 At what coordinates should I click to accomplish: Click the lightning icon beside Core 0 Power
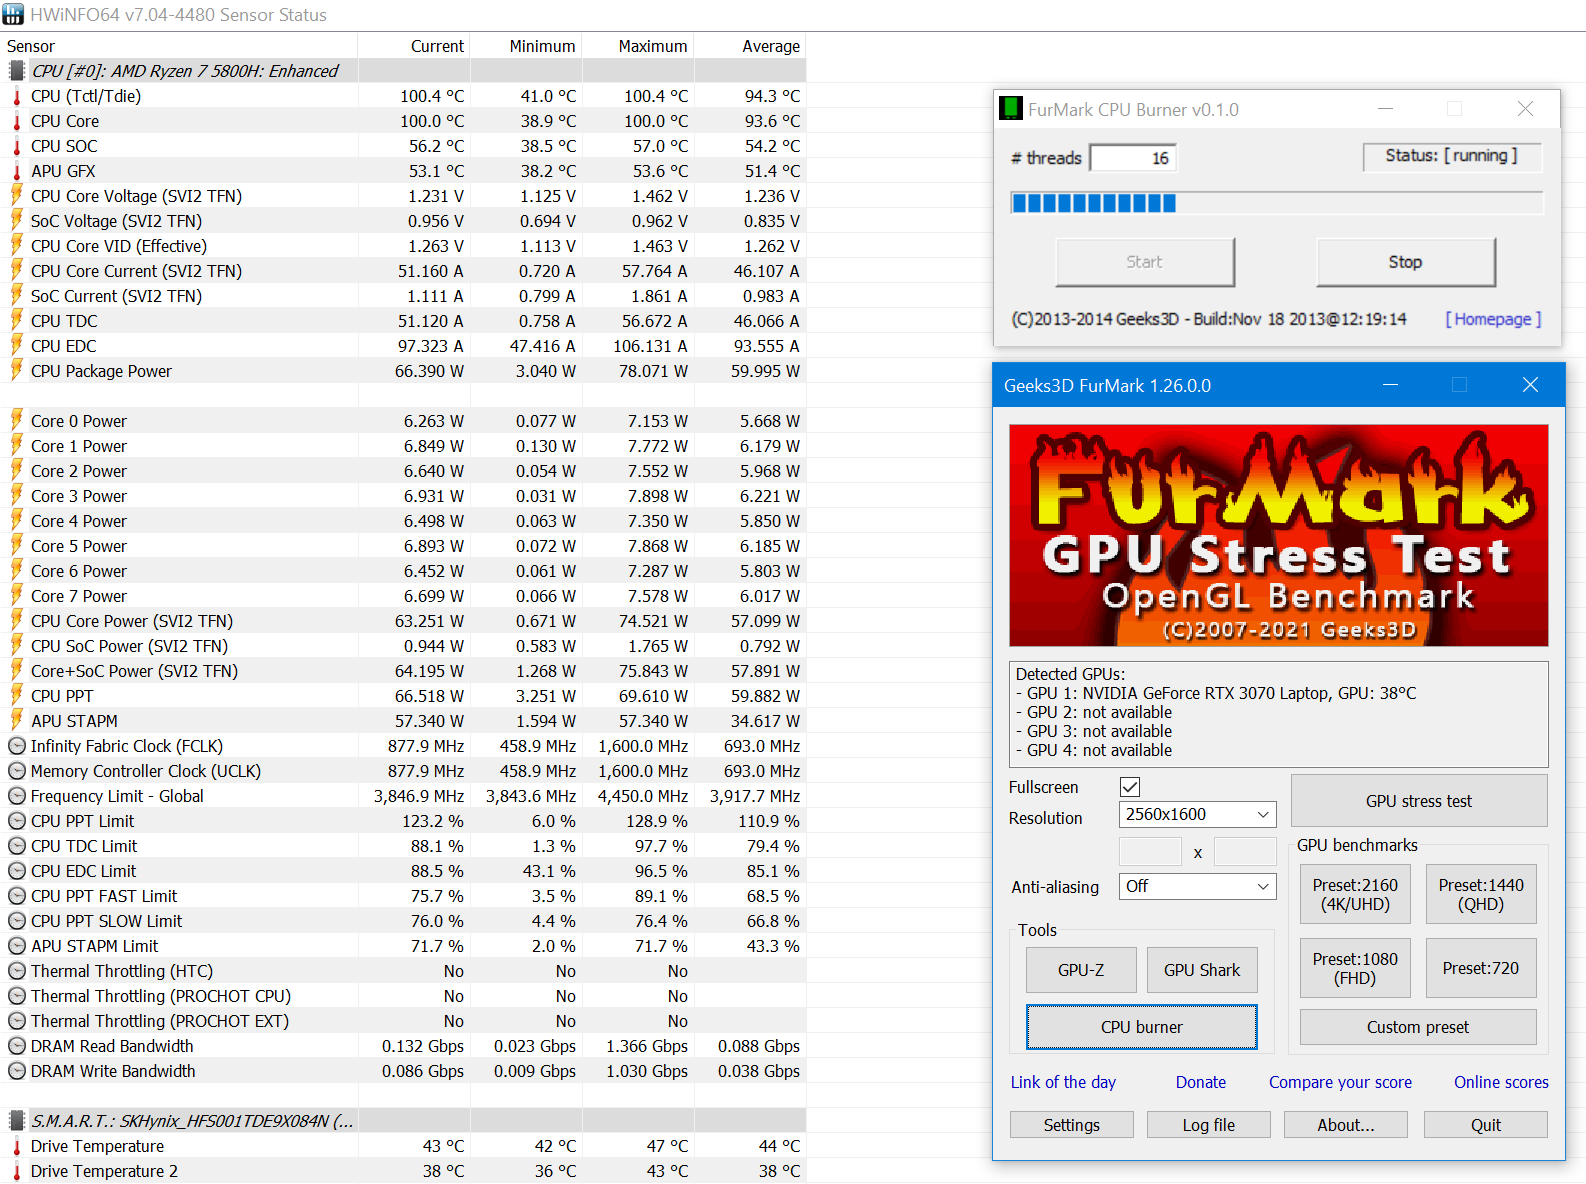coord(16,420)
